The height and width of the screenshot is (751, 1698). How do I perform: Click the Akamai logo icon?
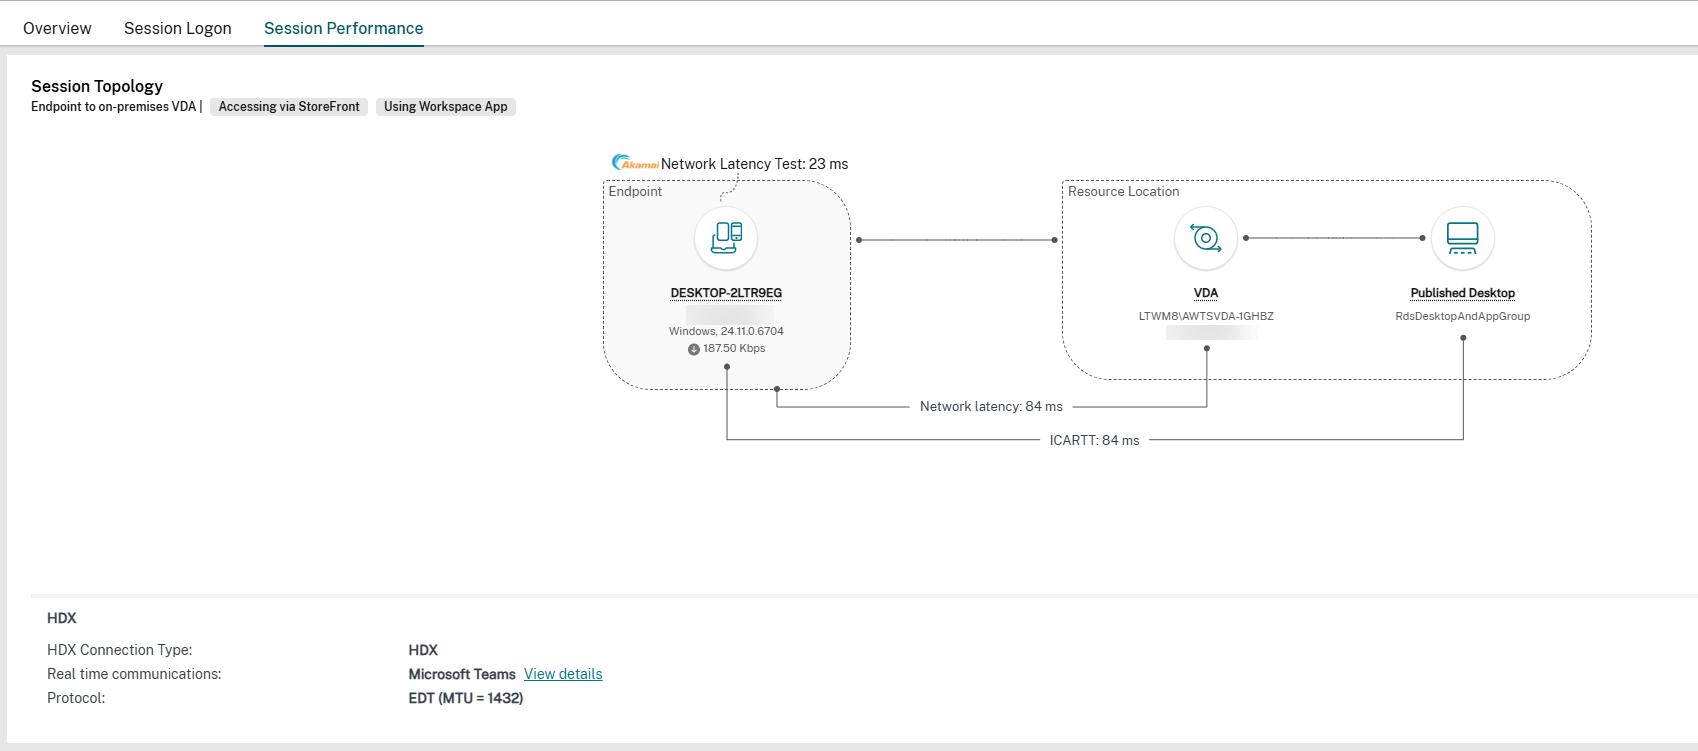pos(634,163)
